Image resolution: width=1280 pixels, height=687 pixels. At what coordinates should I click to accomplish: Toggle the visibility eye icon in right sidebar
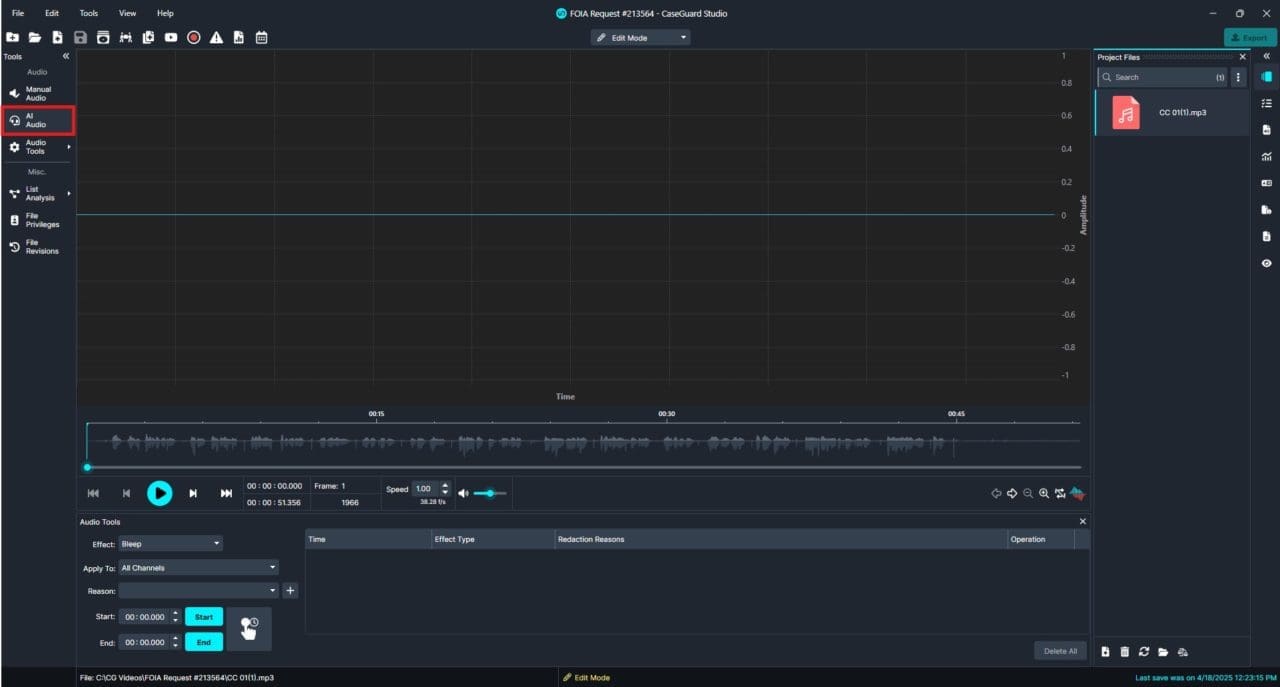[1266, 263]
